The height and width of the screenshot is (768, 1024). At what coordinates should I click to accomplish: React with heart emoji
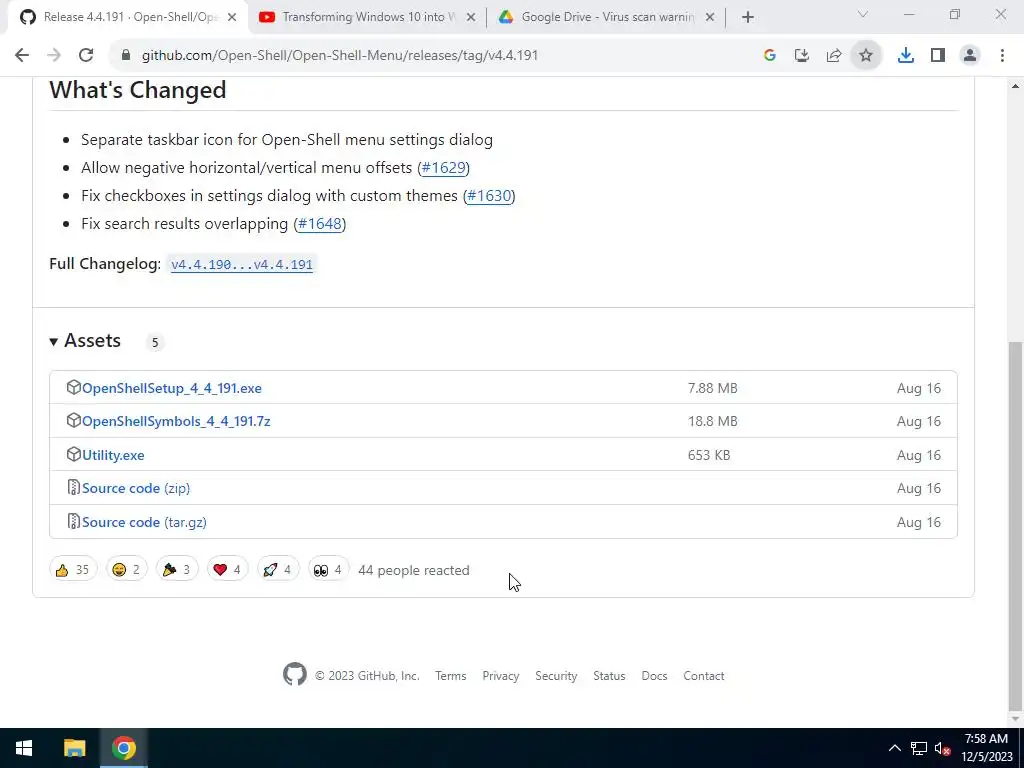(227, 569)
